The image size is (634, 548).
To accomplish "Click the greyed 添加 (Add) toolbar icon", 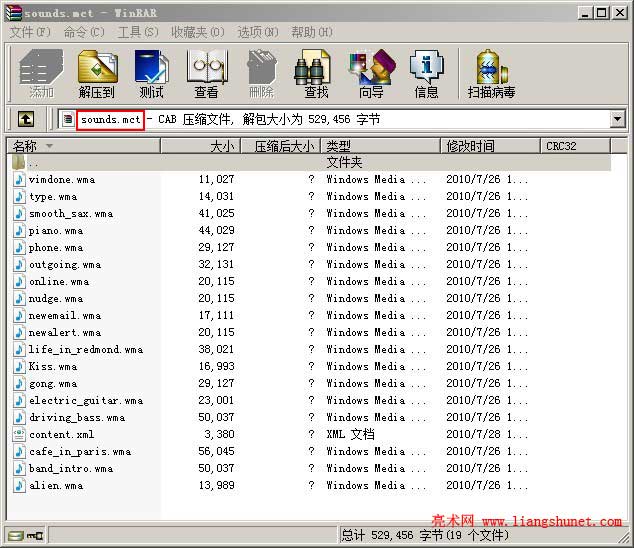I will point(41,74).
